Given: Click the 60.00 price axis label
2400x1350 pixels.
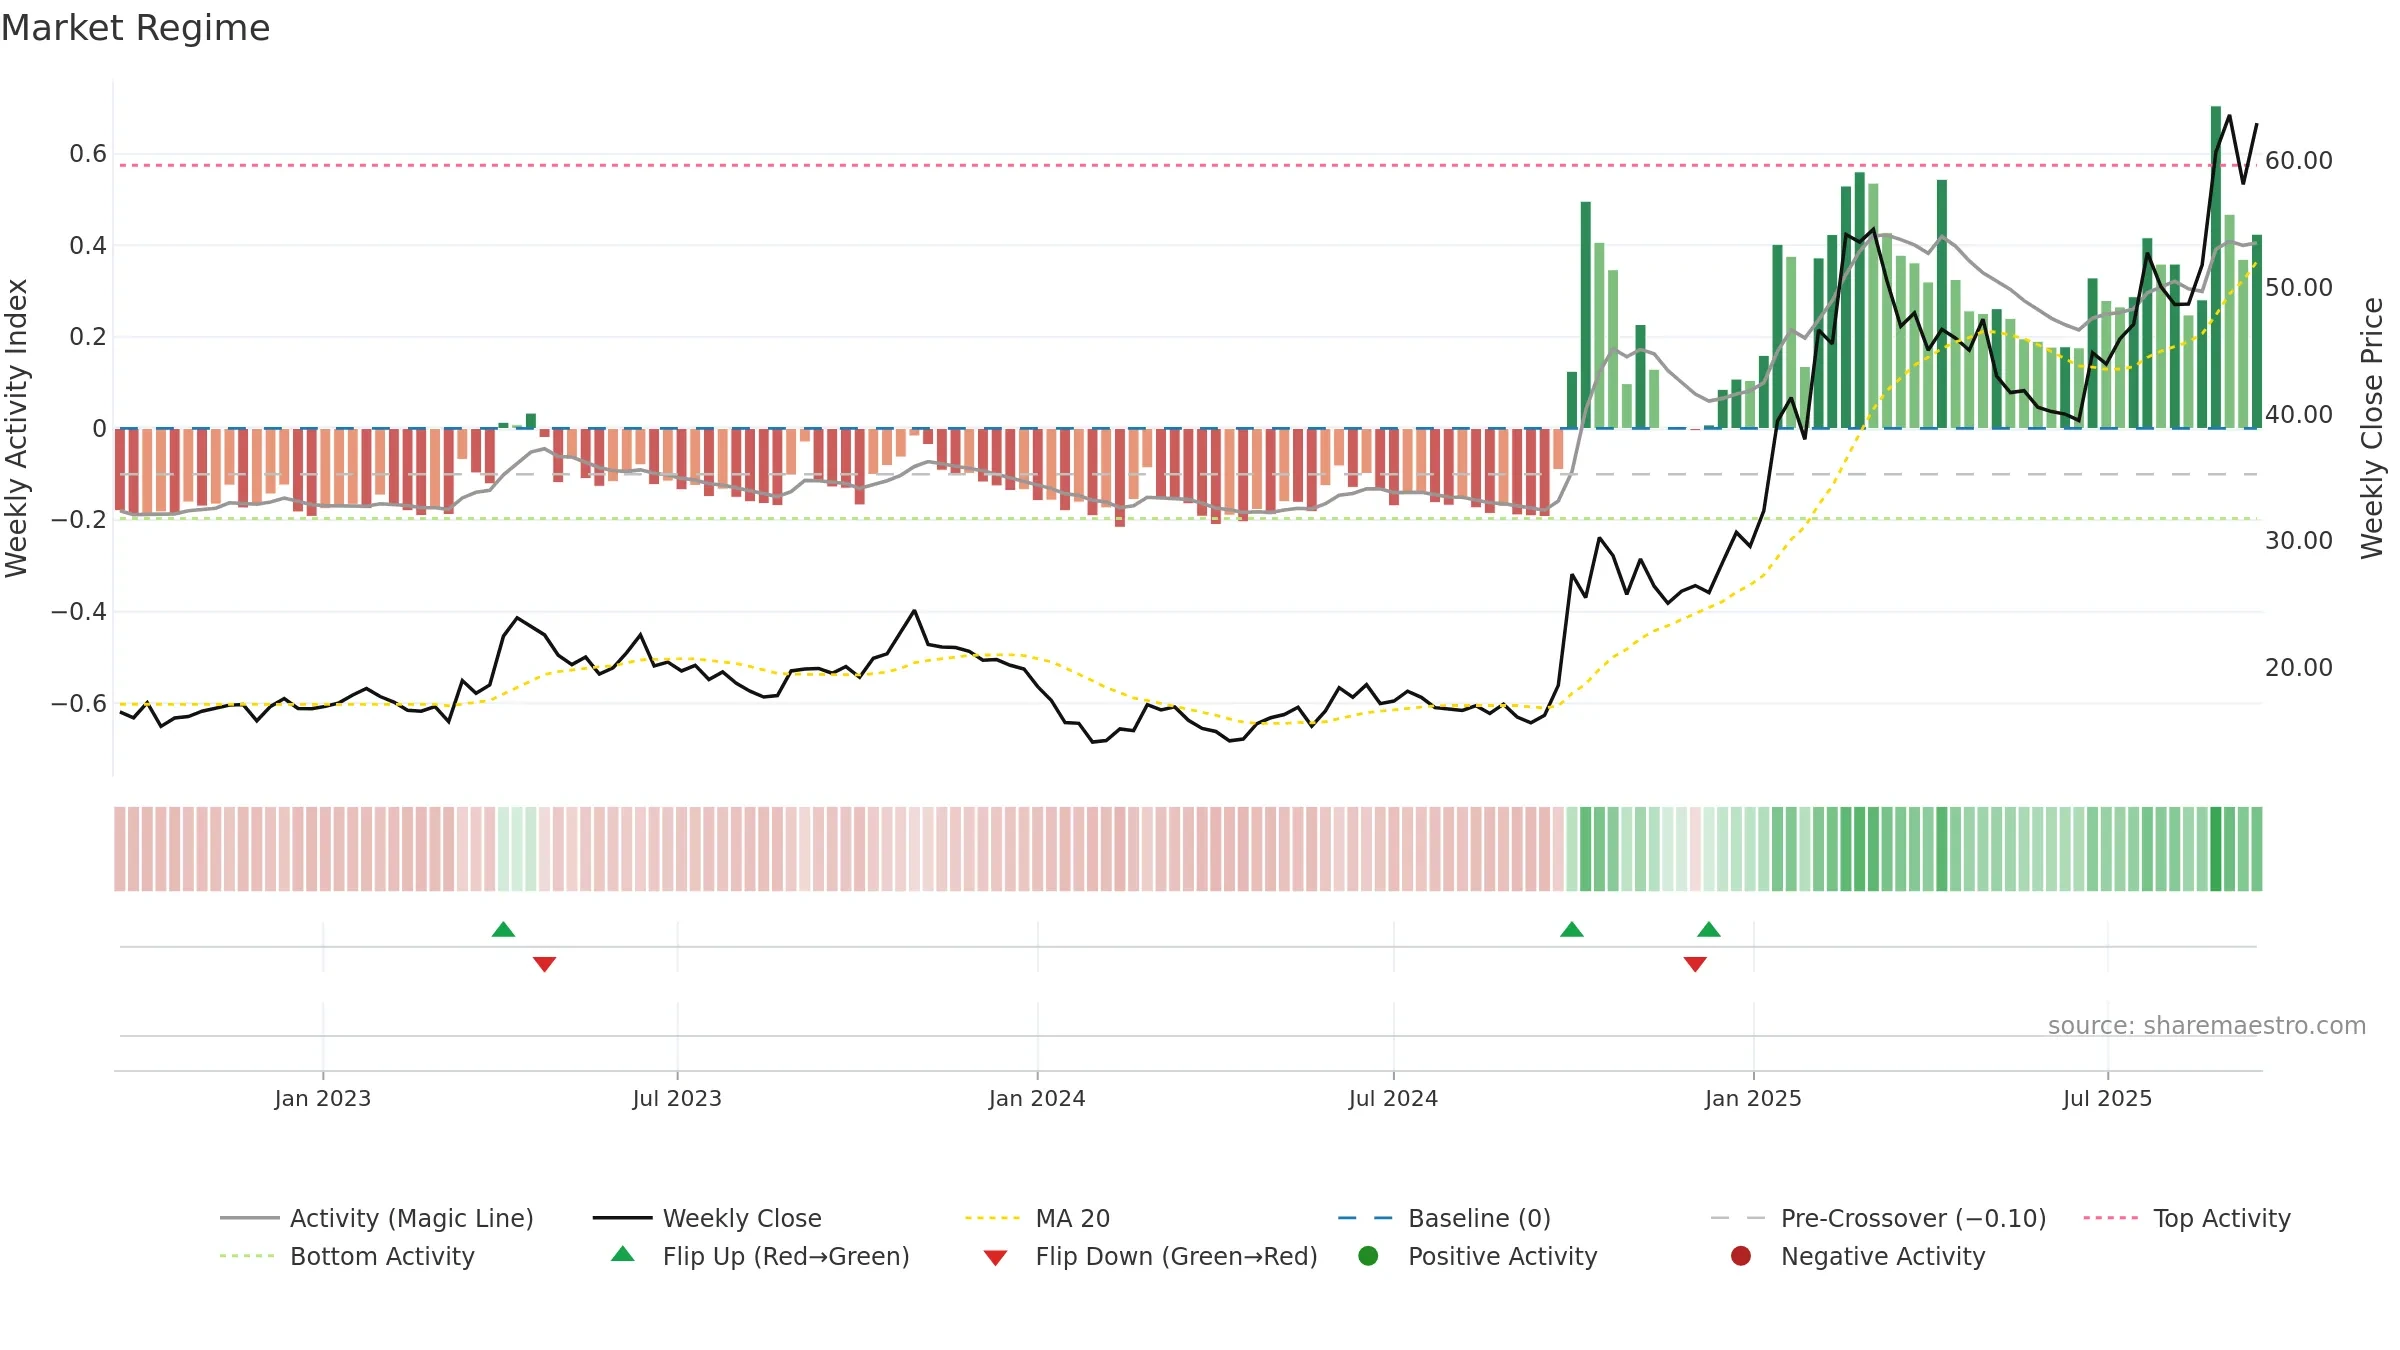Looking at the screenshot, I should 2299,160.
